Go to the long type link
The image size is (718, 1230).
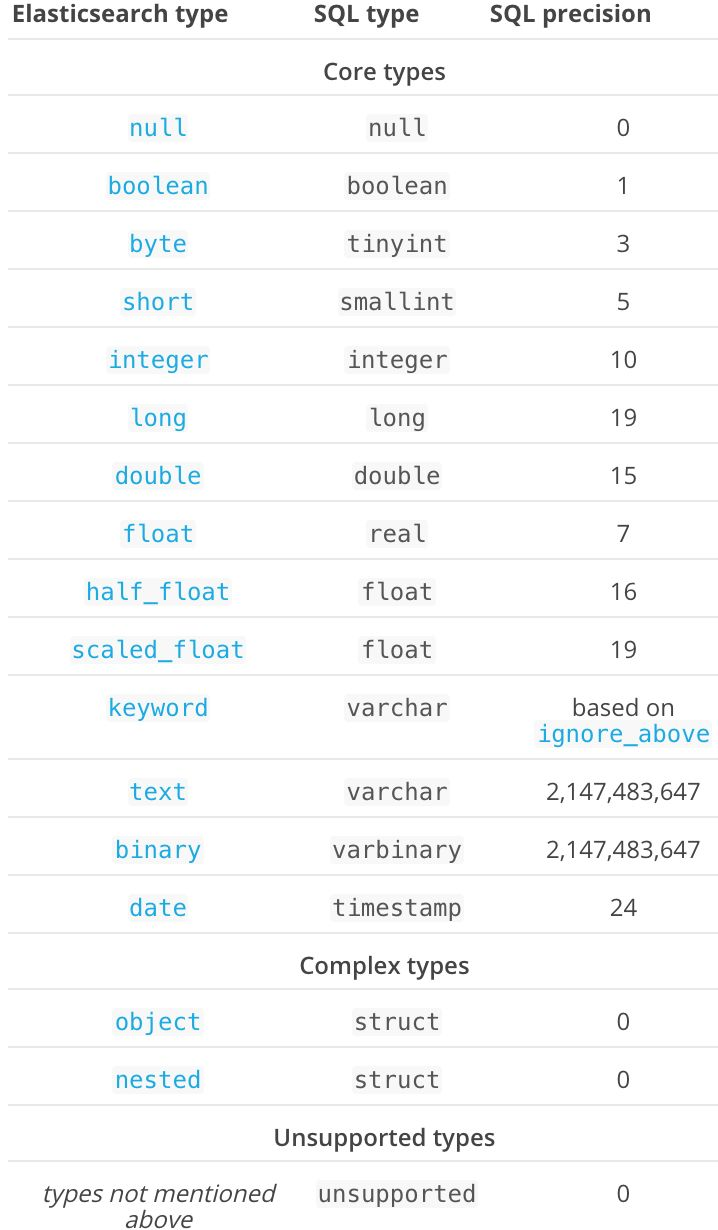point(158,418)
